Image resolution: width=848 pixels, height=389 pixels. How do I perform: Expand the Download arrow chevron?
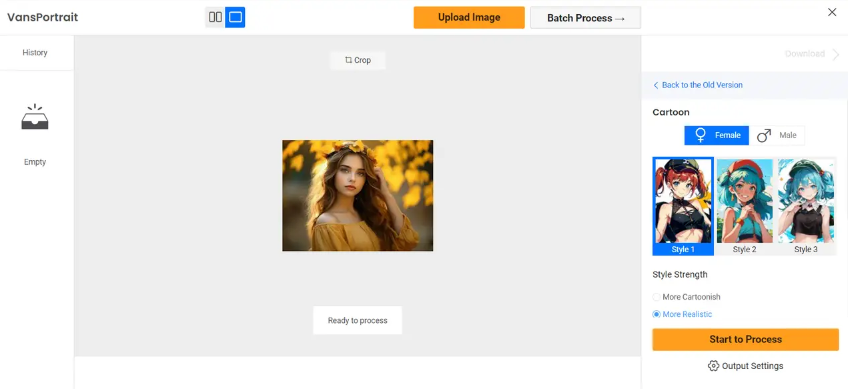(x=836, y=54)
